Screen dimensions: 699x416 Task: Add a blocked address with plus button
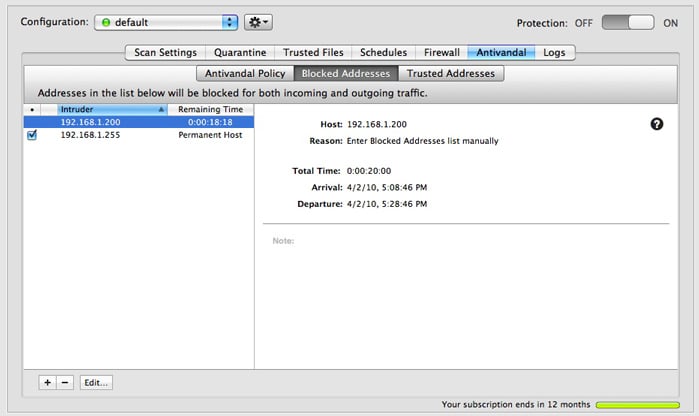tap(47, 383)
